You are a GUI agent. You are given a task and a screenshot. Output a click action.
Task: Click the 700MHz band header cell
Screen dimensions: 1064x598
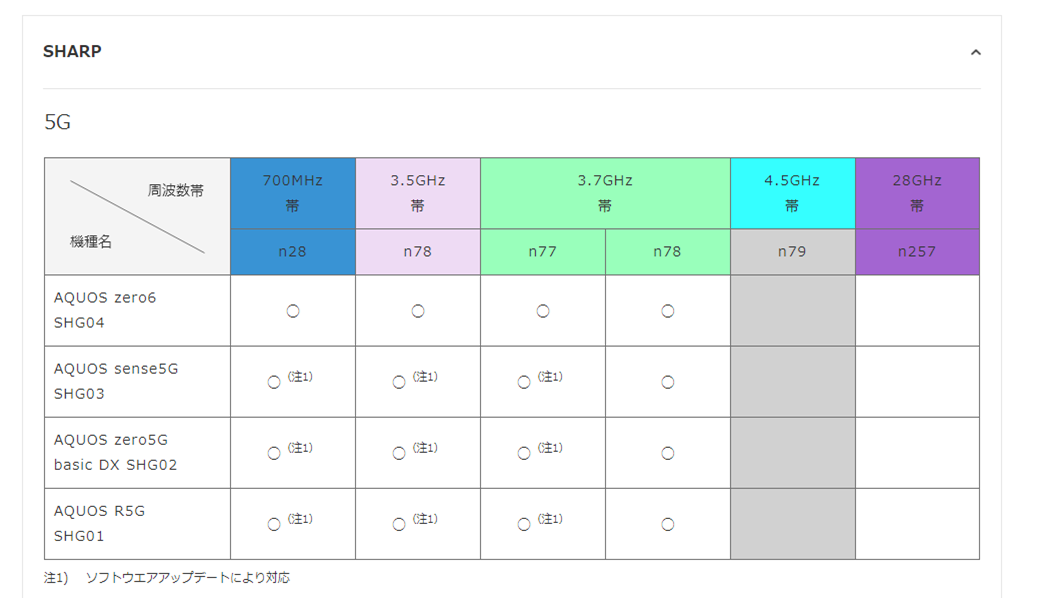pyautogui.click(x=292, y=193)
